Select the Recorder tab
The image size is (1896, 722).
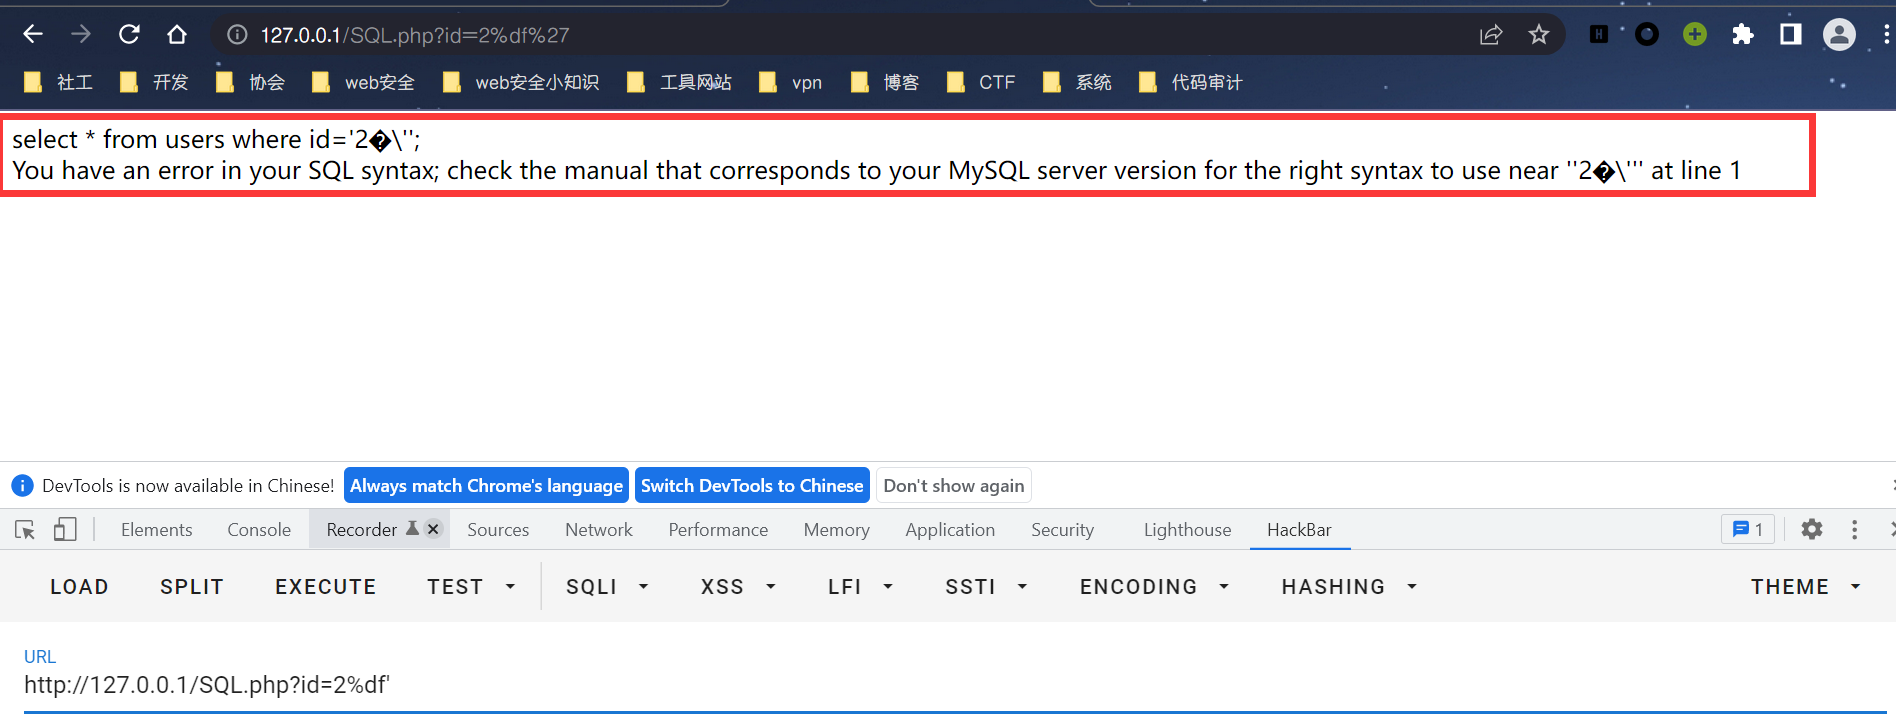click(361, 530)
